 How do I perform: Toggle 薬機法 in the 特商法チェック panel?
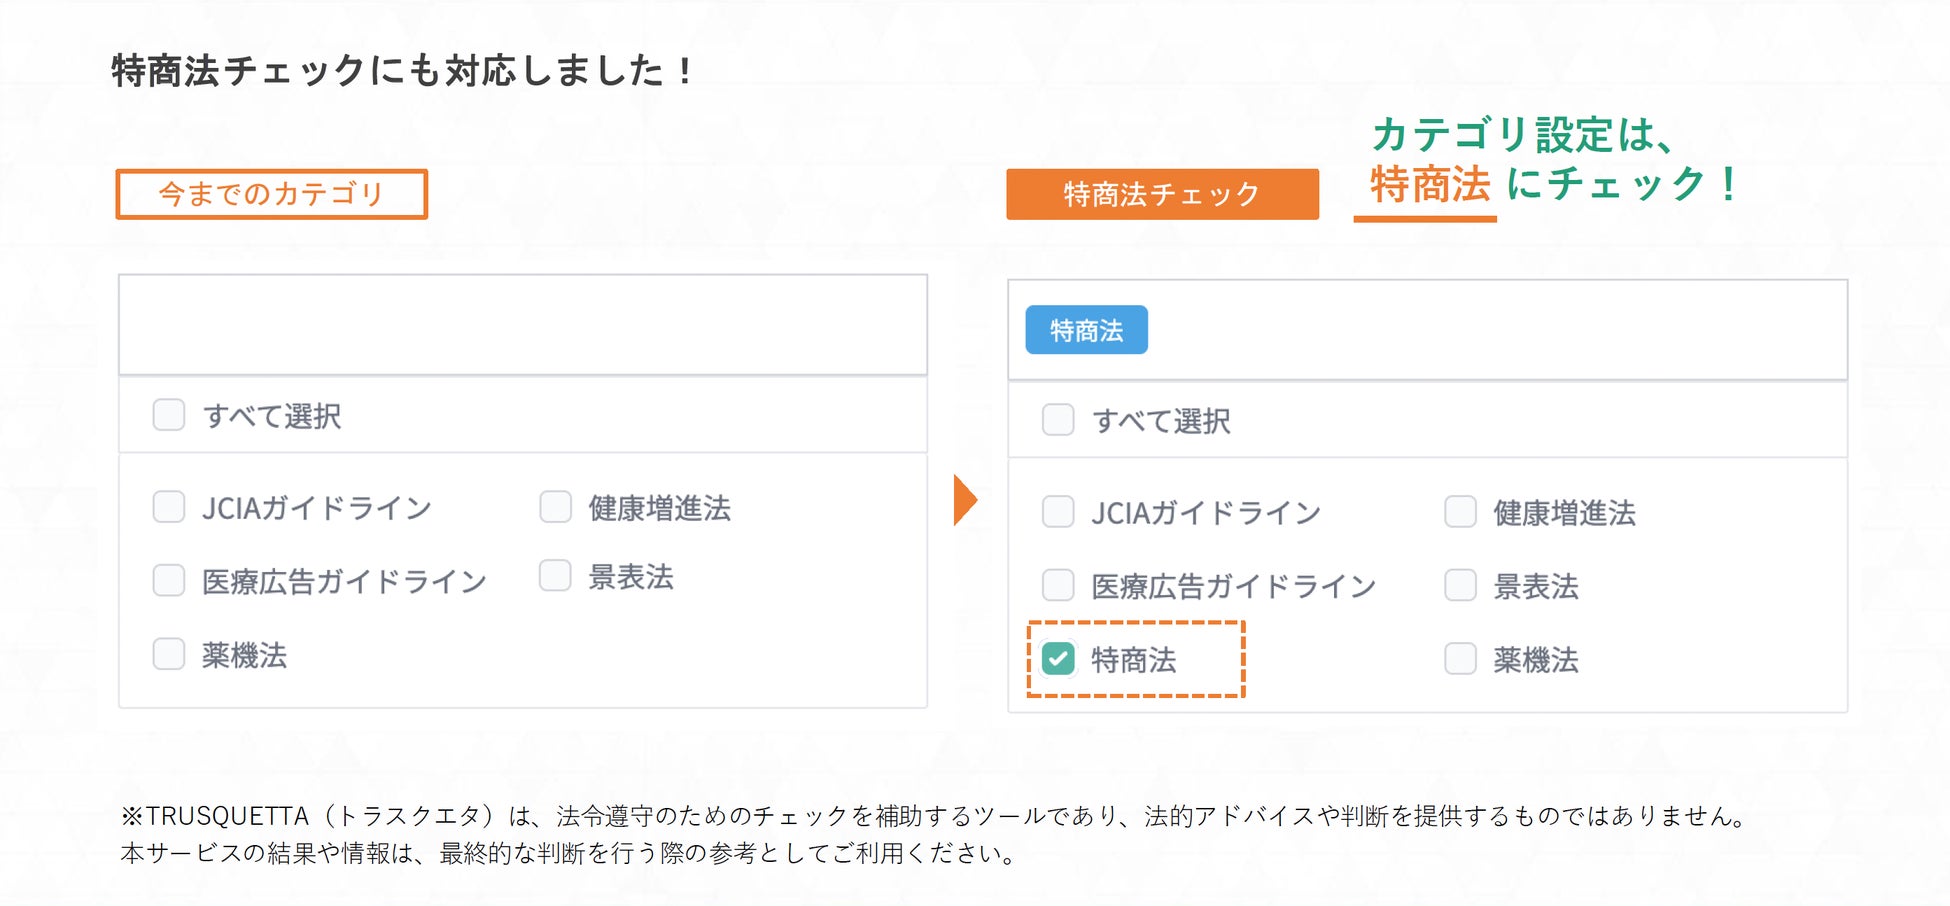tap(1460, 659)
